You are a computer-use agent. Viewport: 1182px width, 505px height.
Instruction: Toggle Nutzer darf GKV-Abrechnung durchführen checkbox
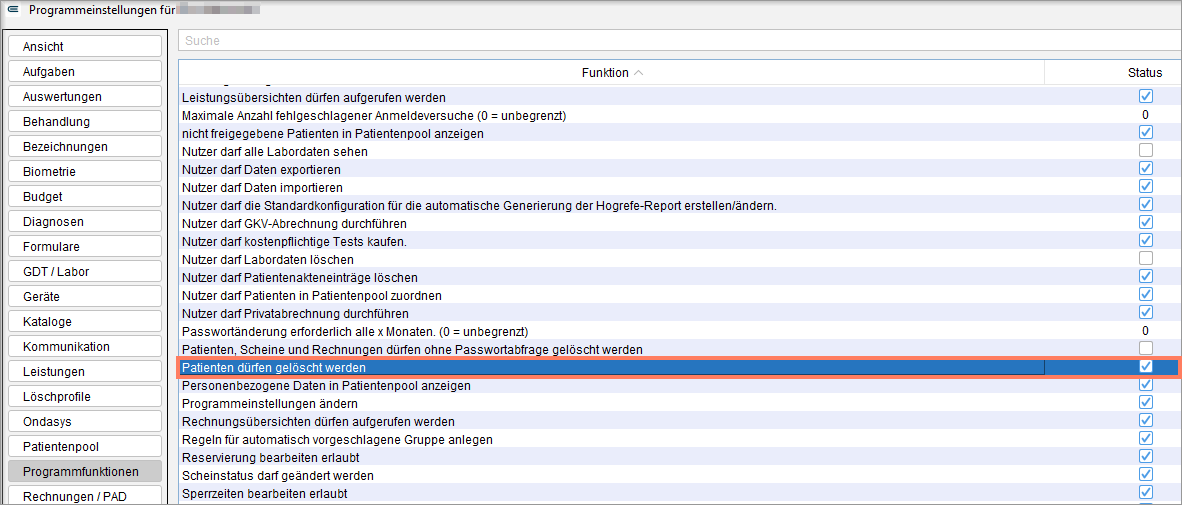pyautogui.click(x=1146, y=222)
